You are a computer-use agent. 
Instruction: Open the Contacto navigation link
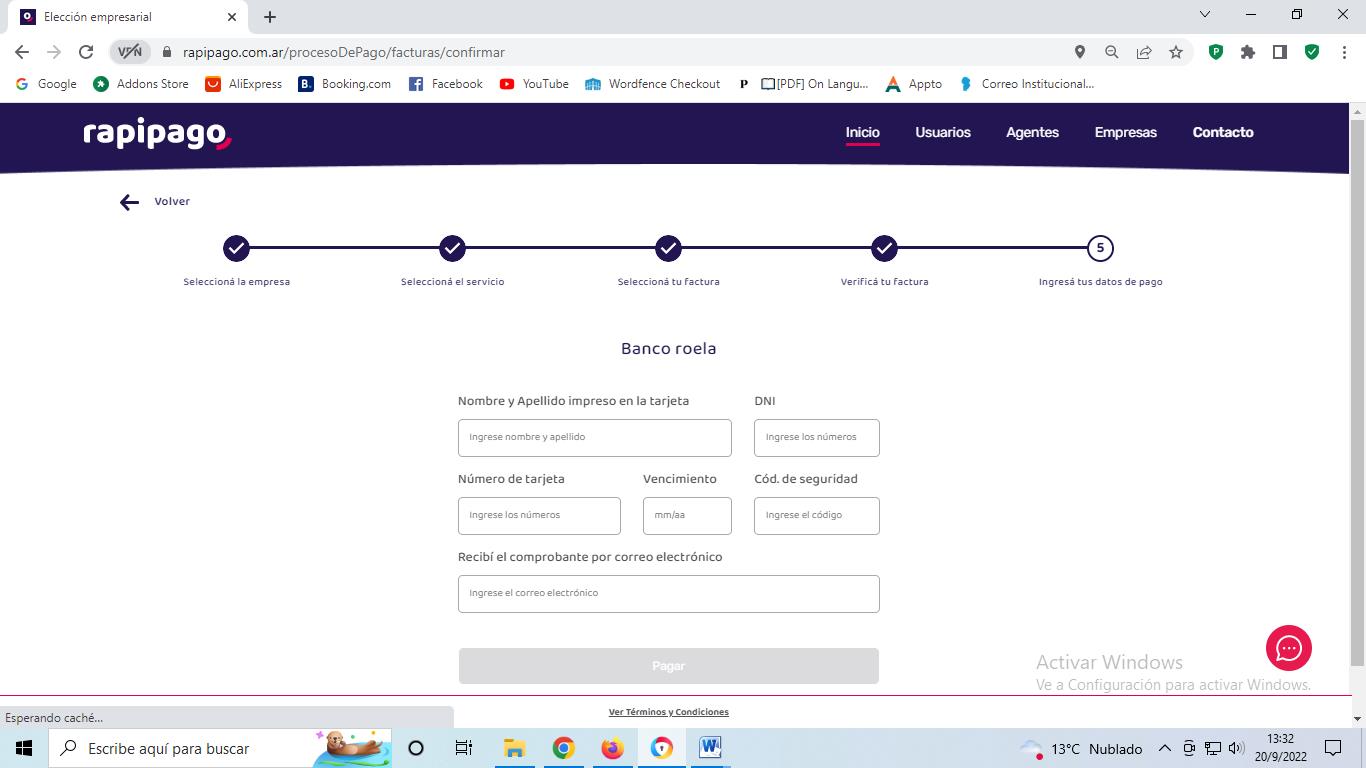coord(1222,132)
